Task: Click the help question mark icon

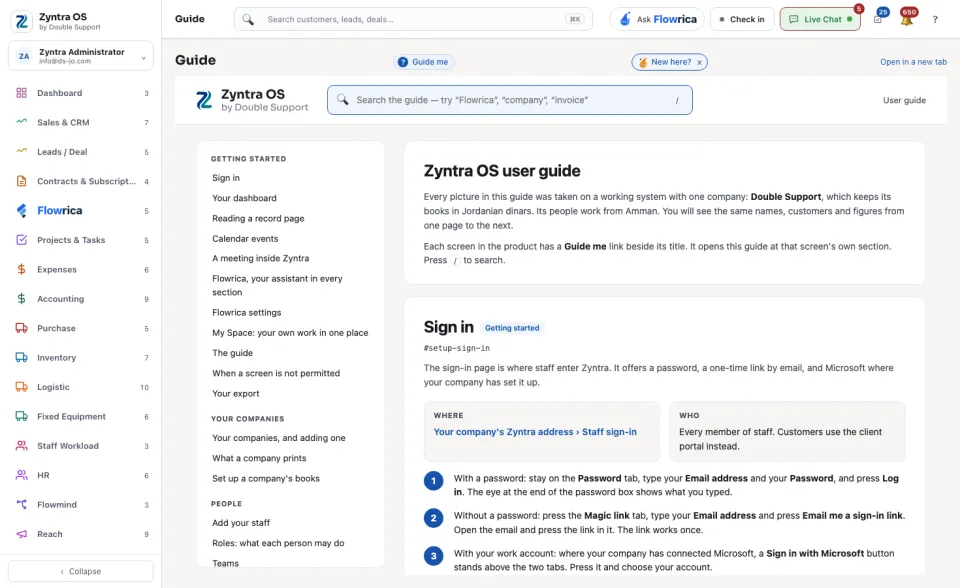Action: [935, 20]
